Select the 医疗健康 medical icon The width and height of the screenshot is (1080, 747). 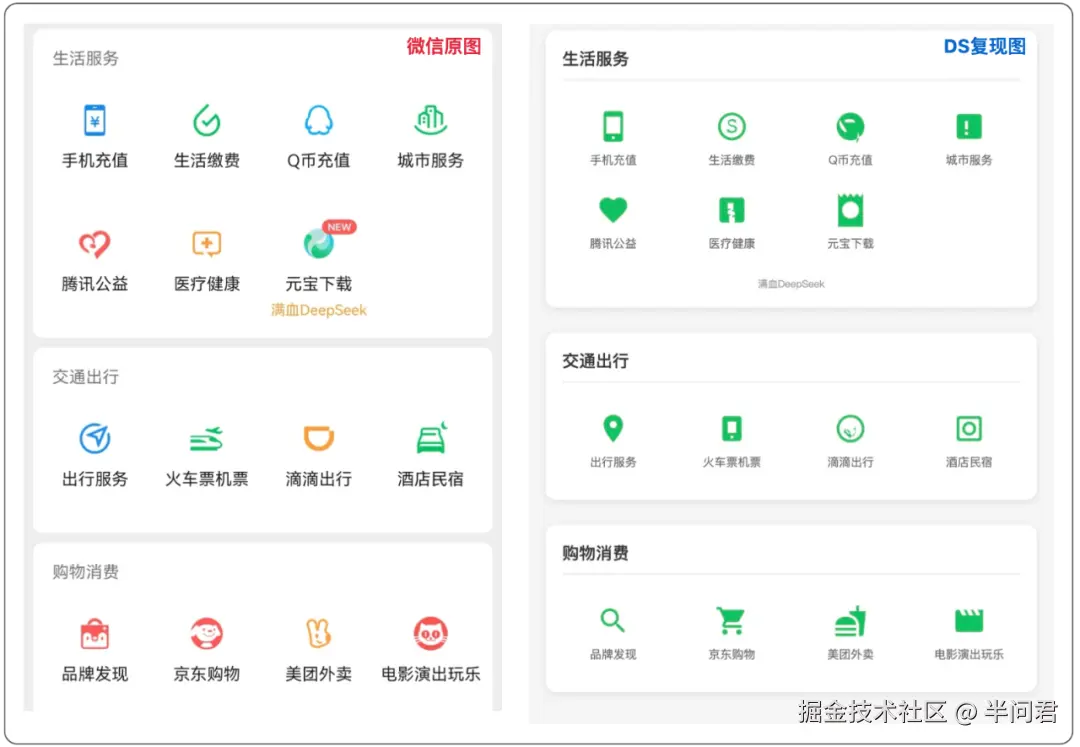(207, 243)
